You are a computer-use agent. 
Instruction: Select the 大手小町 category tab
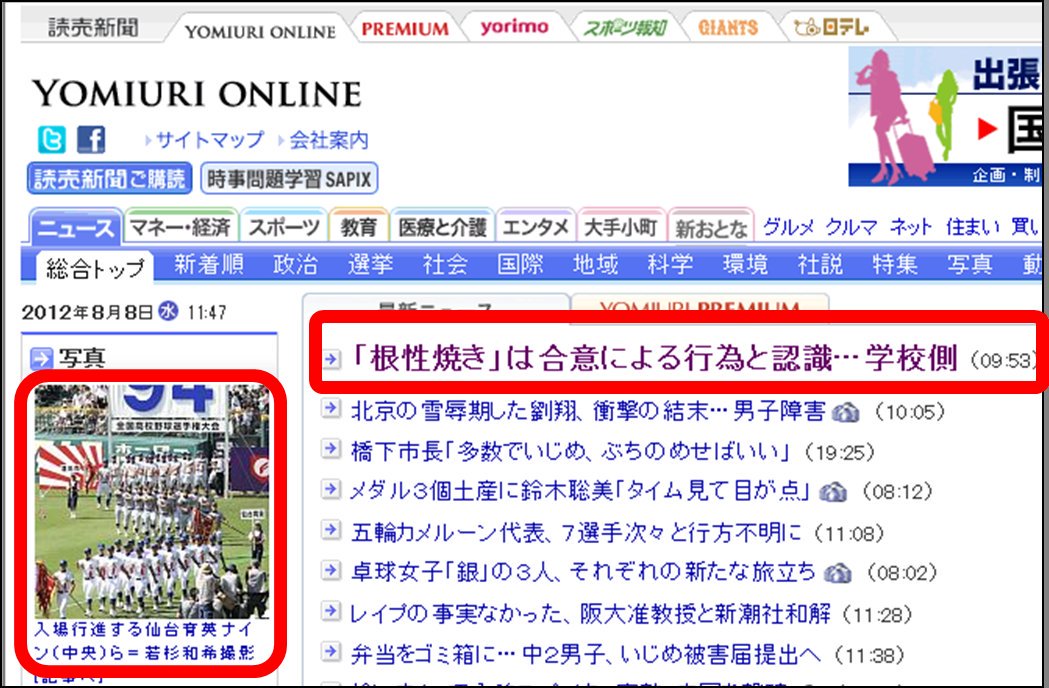[621, 228]
